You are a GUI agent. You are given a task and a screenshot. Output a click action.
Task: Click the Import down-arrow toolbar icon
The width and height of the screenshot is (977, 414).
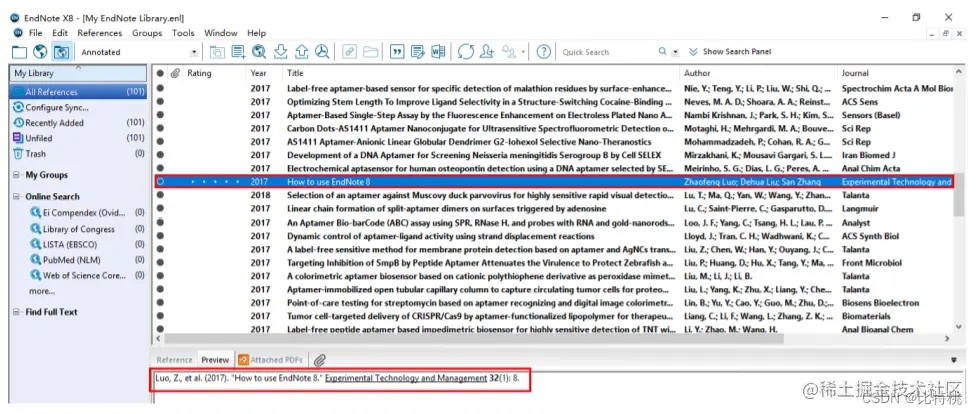point(280,52)
